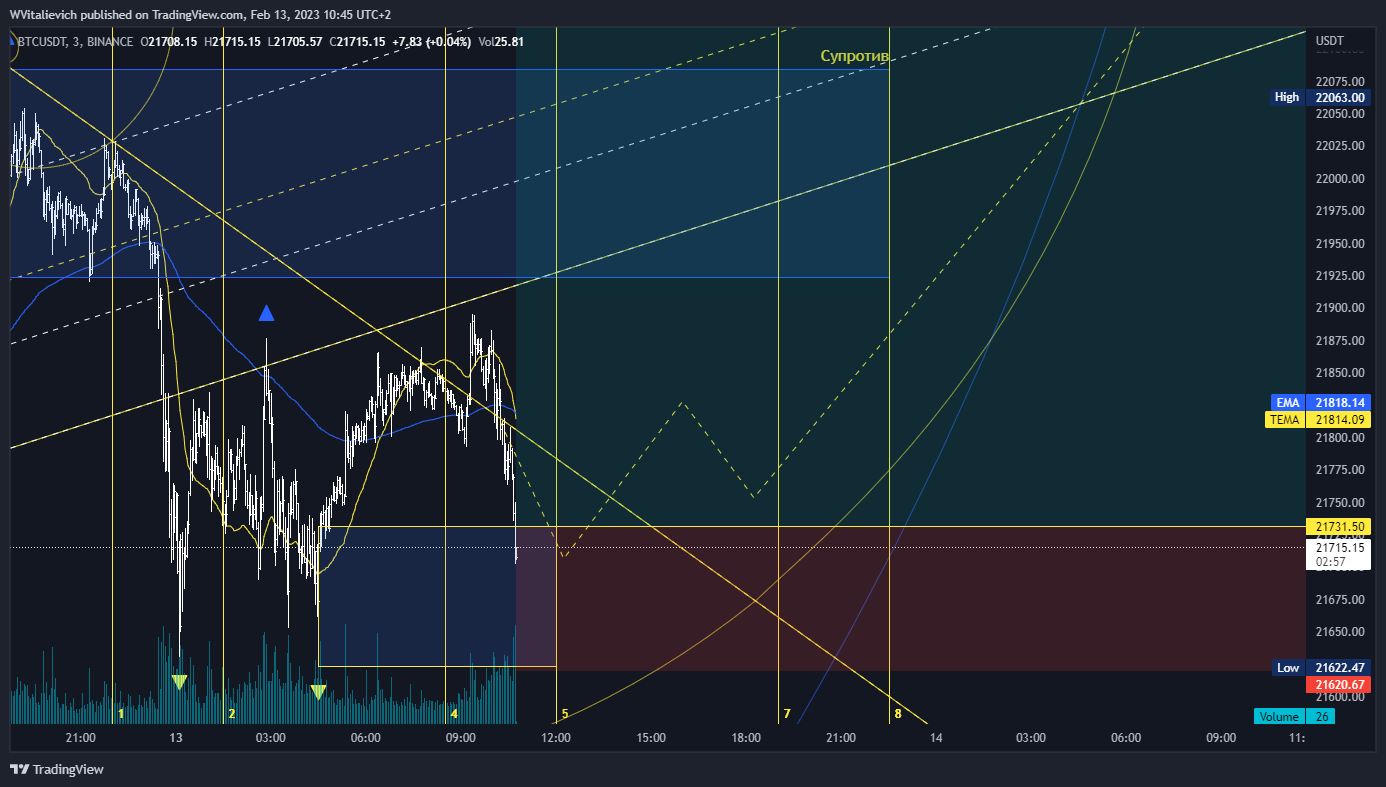This screenshot has width=1386, height=787.
Task: Click the yellow down-arrow marker near label 1
Action: tap(179, 682)
